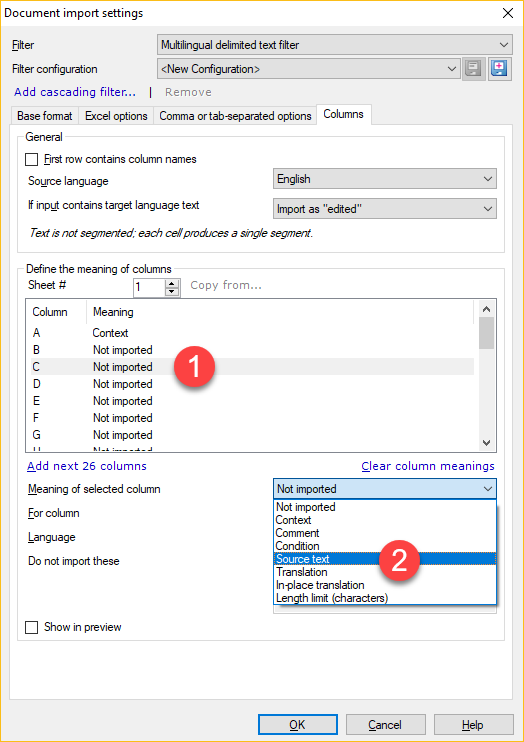Open the Filter dropdown
Screen dimensions: 524x742
(335, 45)
